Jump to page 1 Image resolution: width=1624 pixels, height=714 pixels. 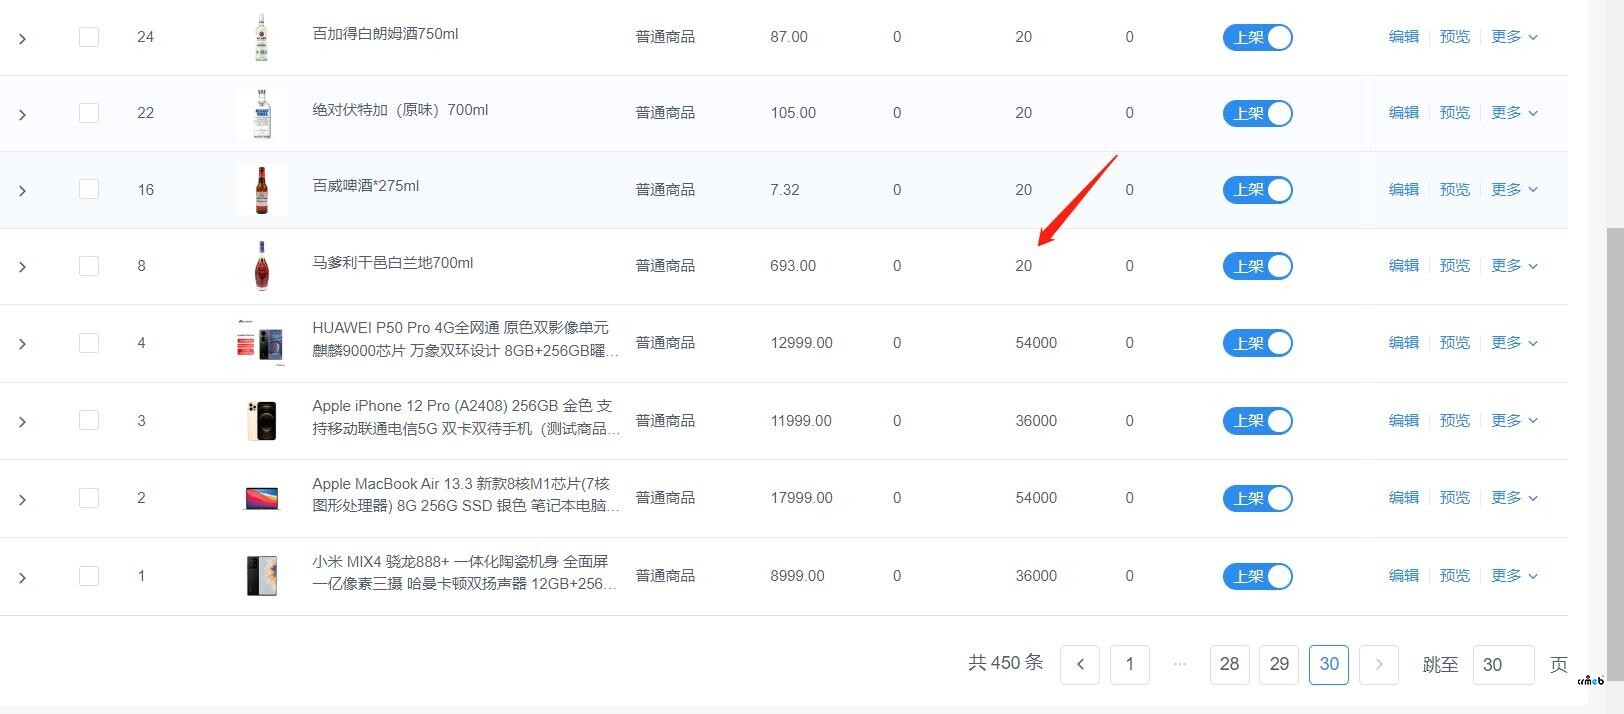coord(1130,664)
